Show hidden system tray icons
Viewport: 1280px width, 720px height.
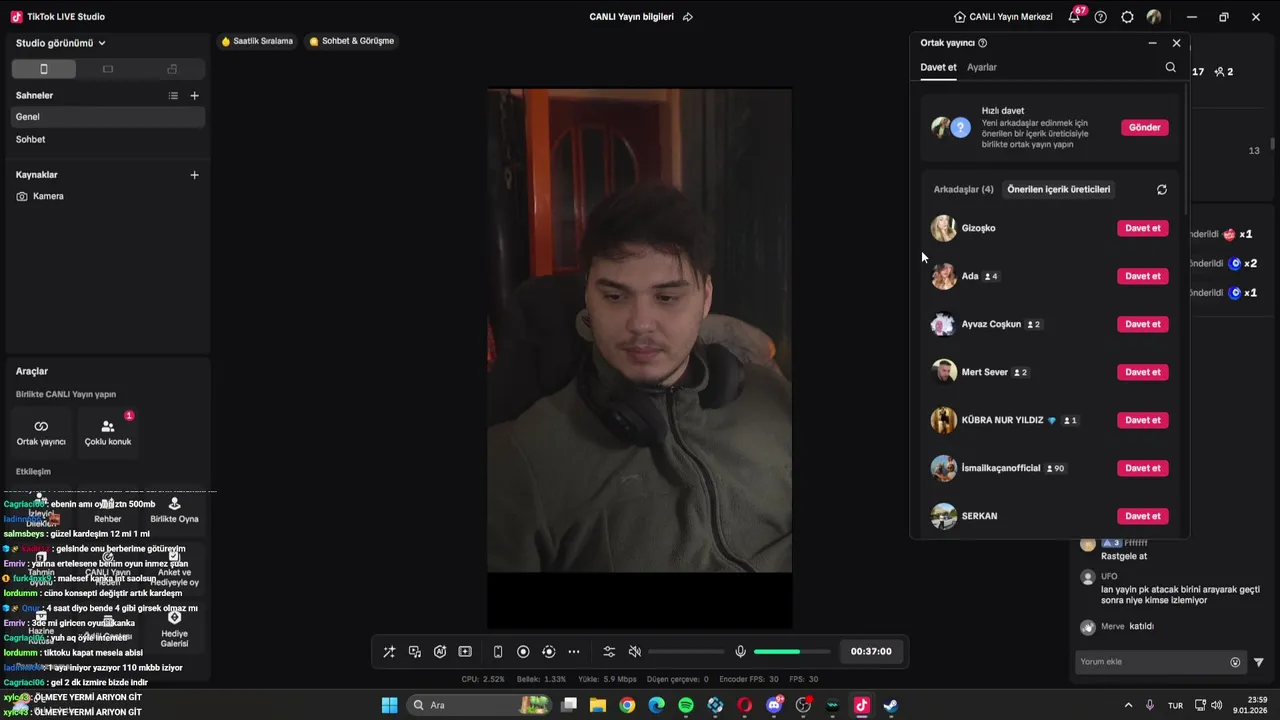click(x=1129, y=705)
